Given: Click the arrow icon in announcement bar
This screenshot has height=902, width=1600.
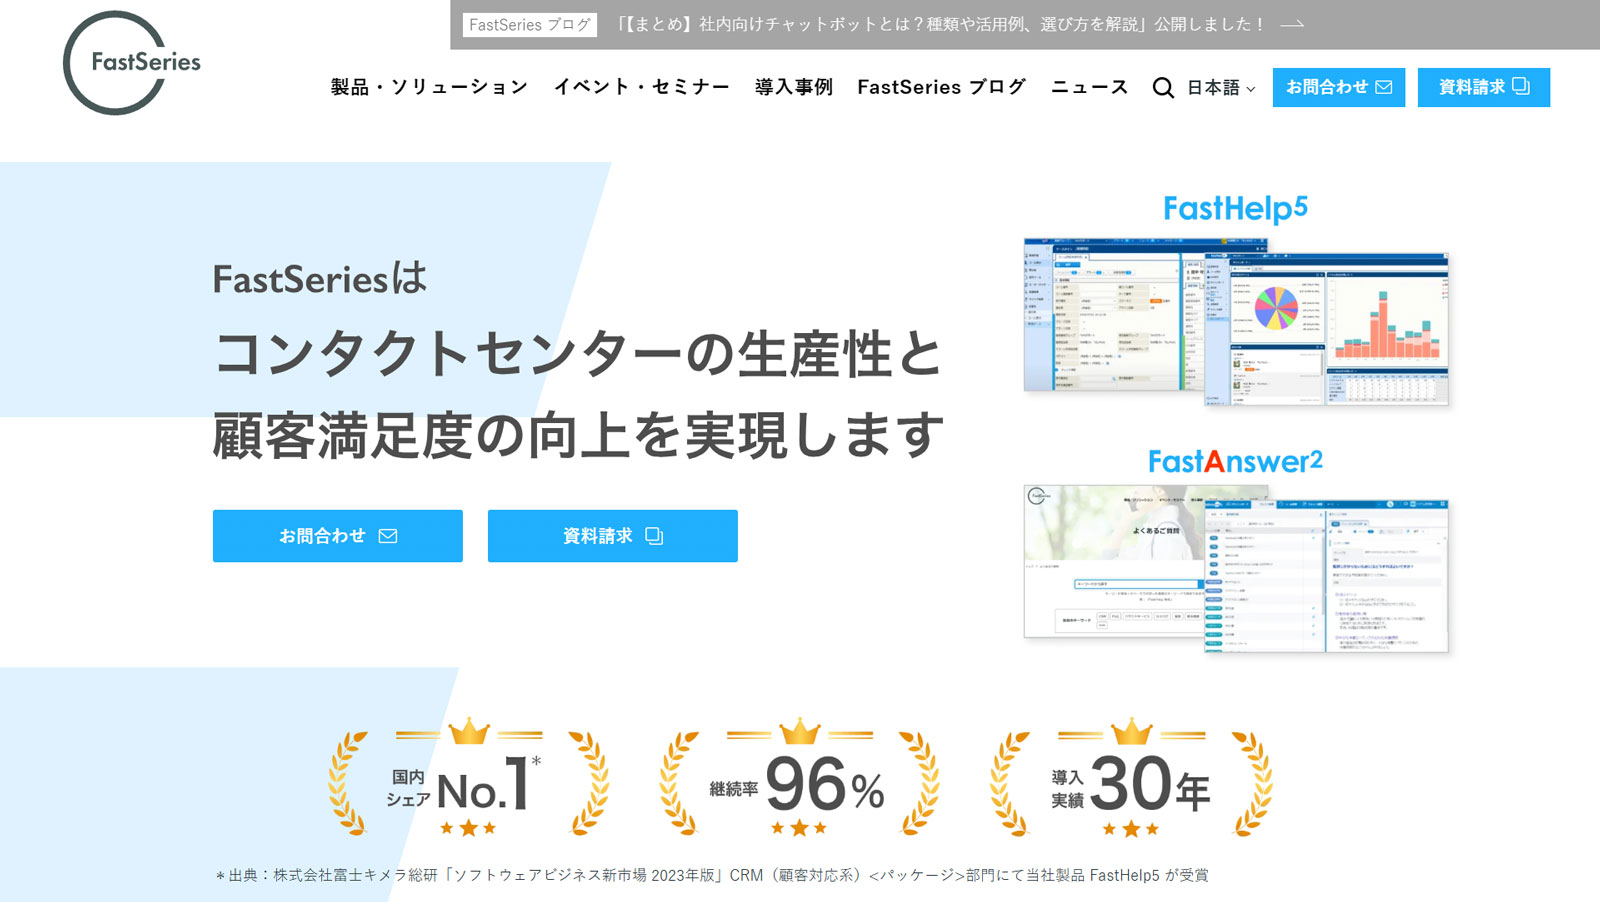Looking at the screenshot, I should (x=1292, y=25).
